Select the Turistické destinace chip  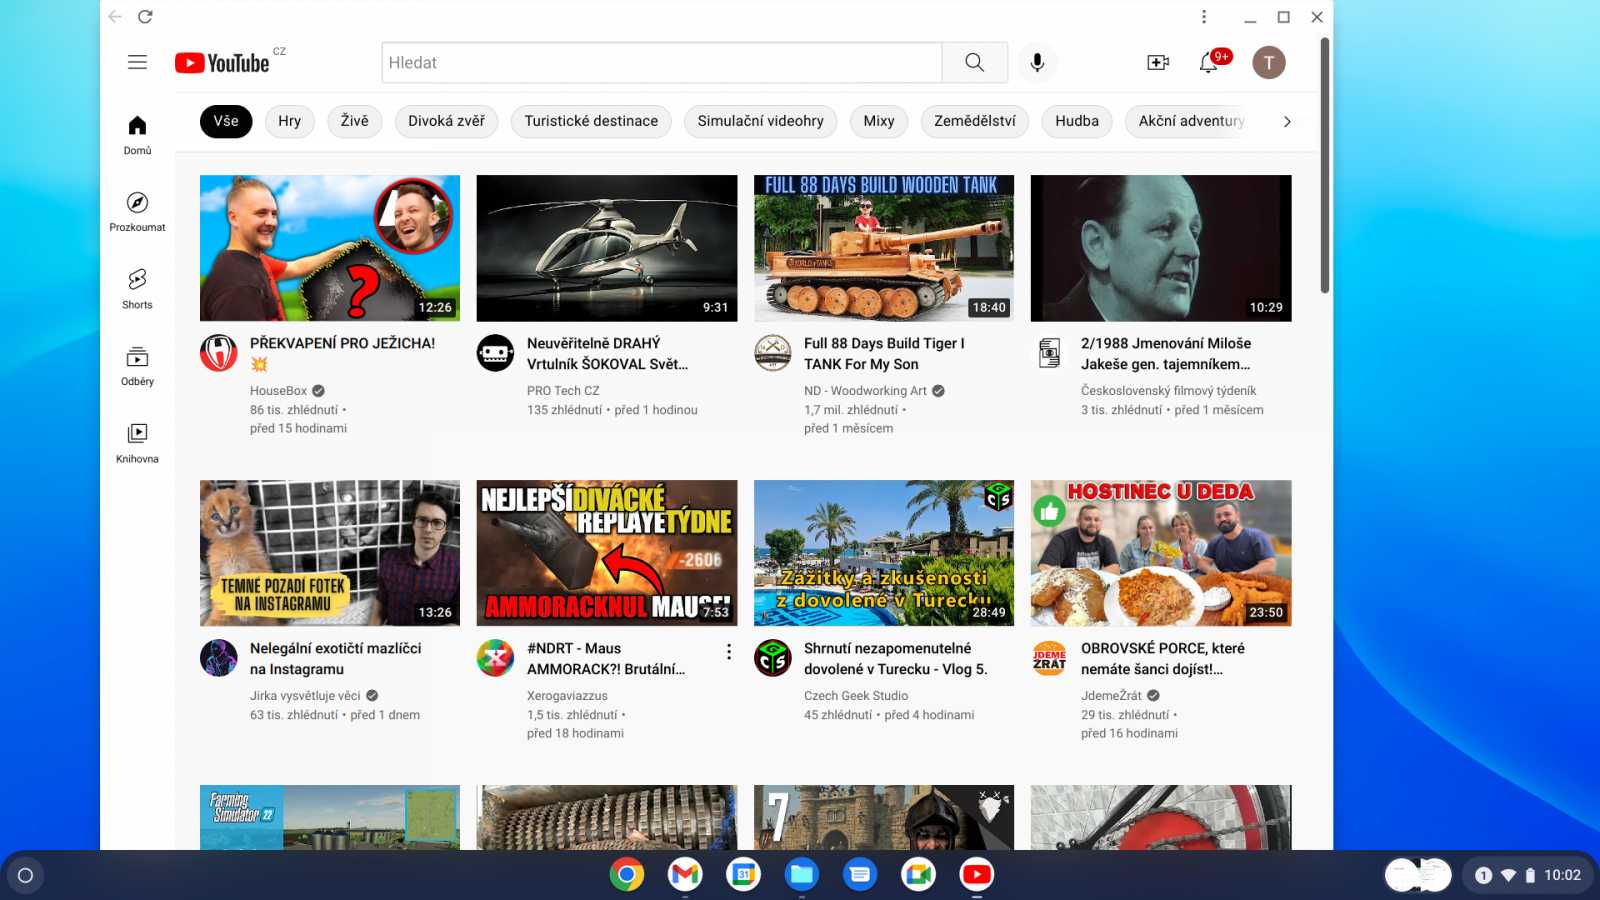point(591,121)
